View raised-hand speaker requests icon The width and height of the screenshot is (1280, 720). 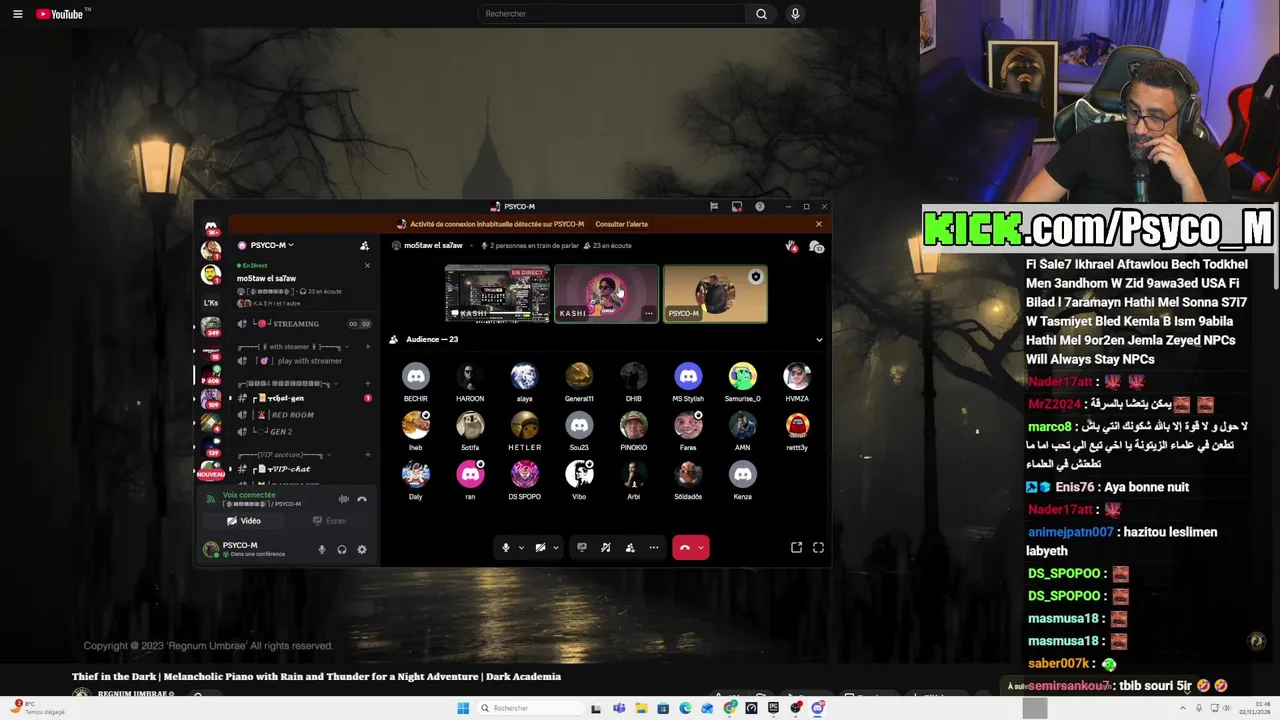[x=791, y=246]
